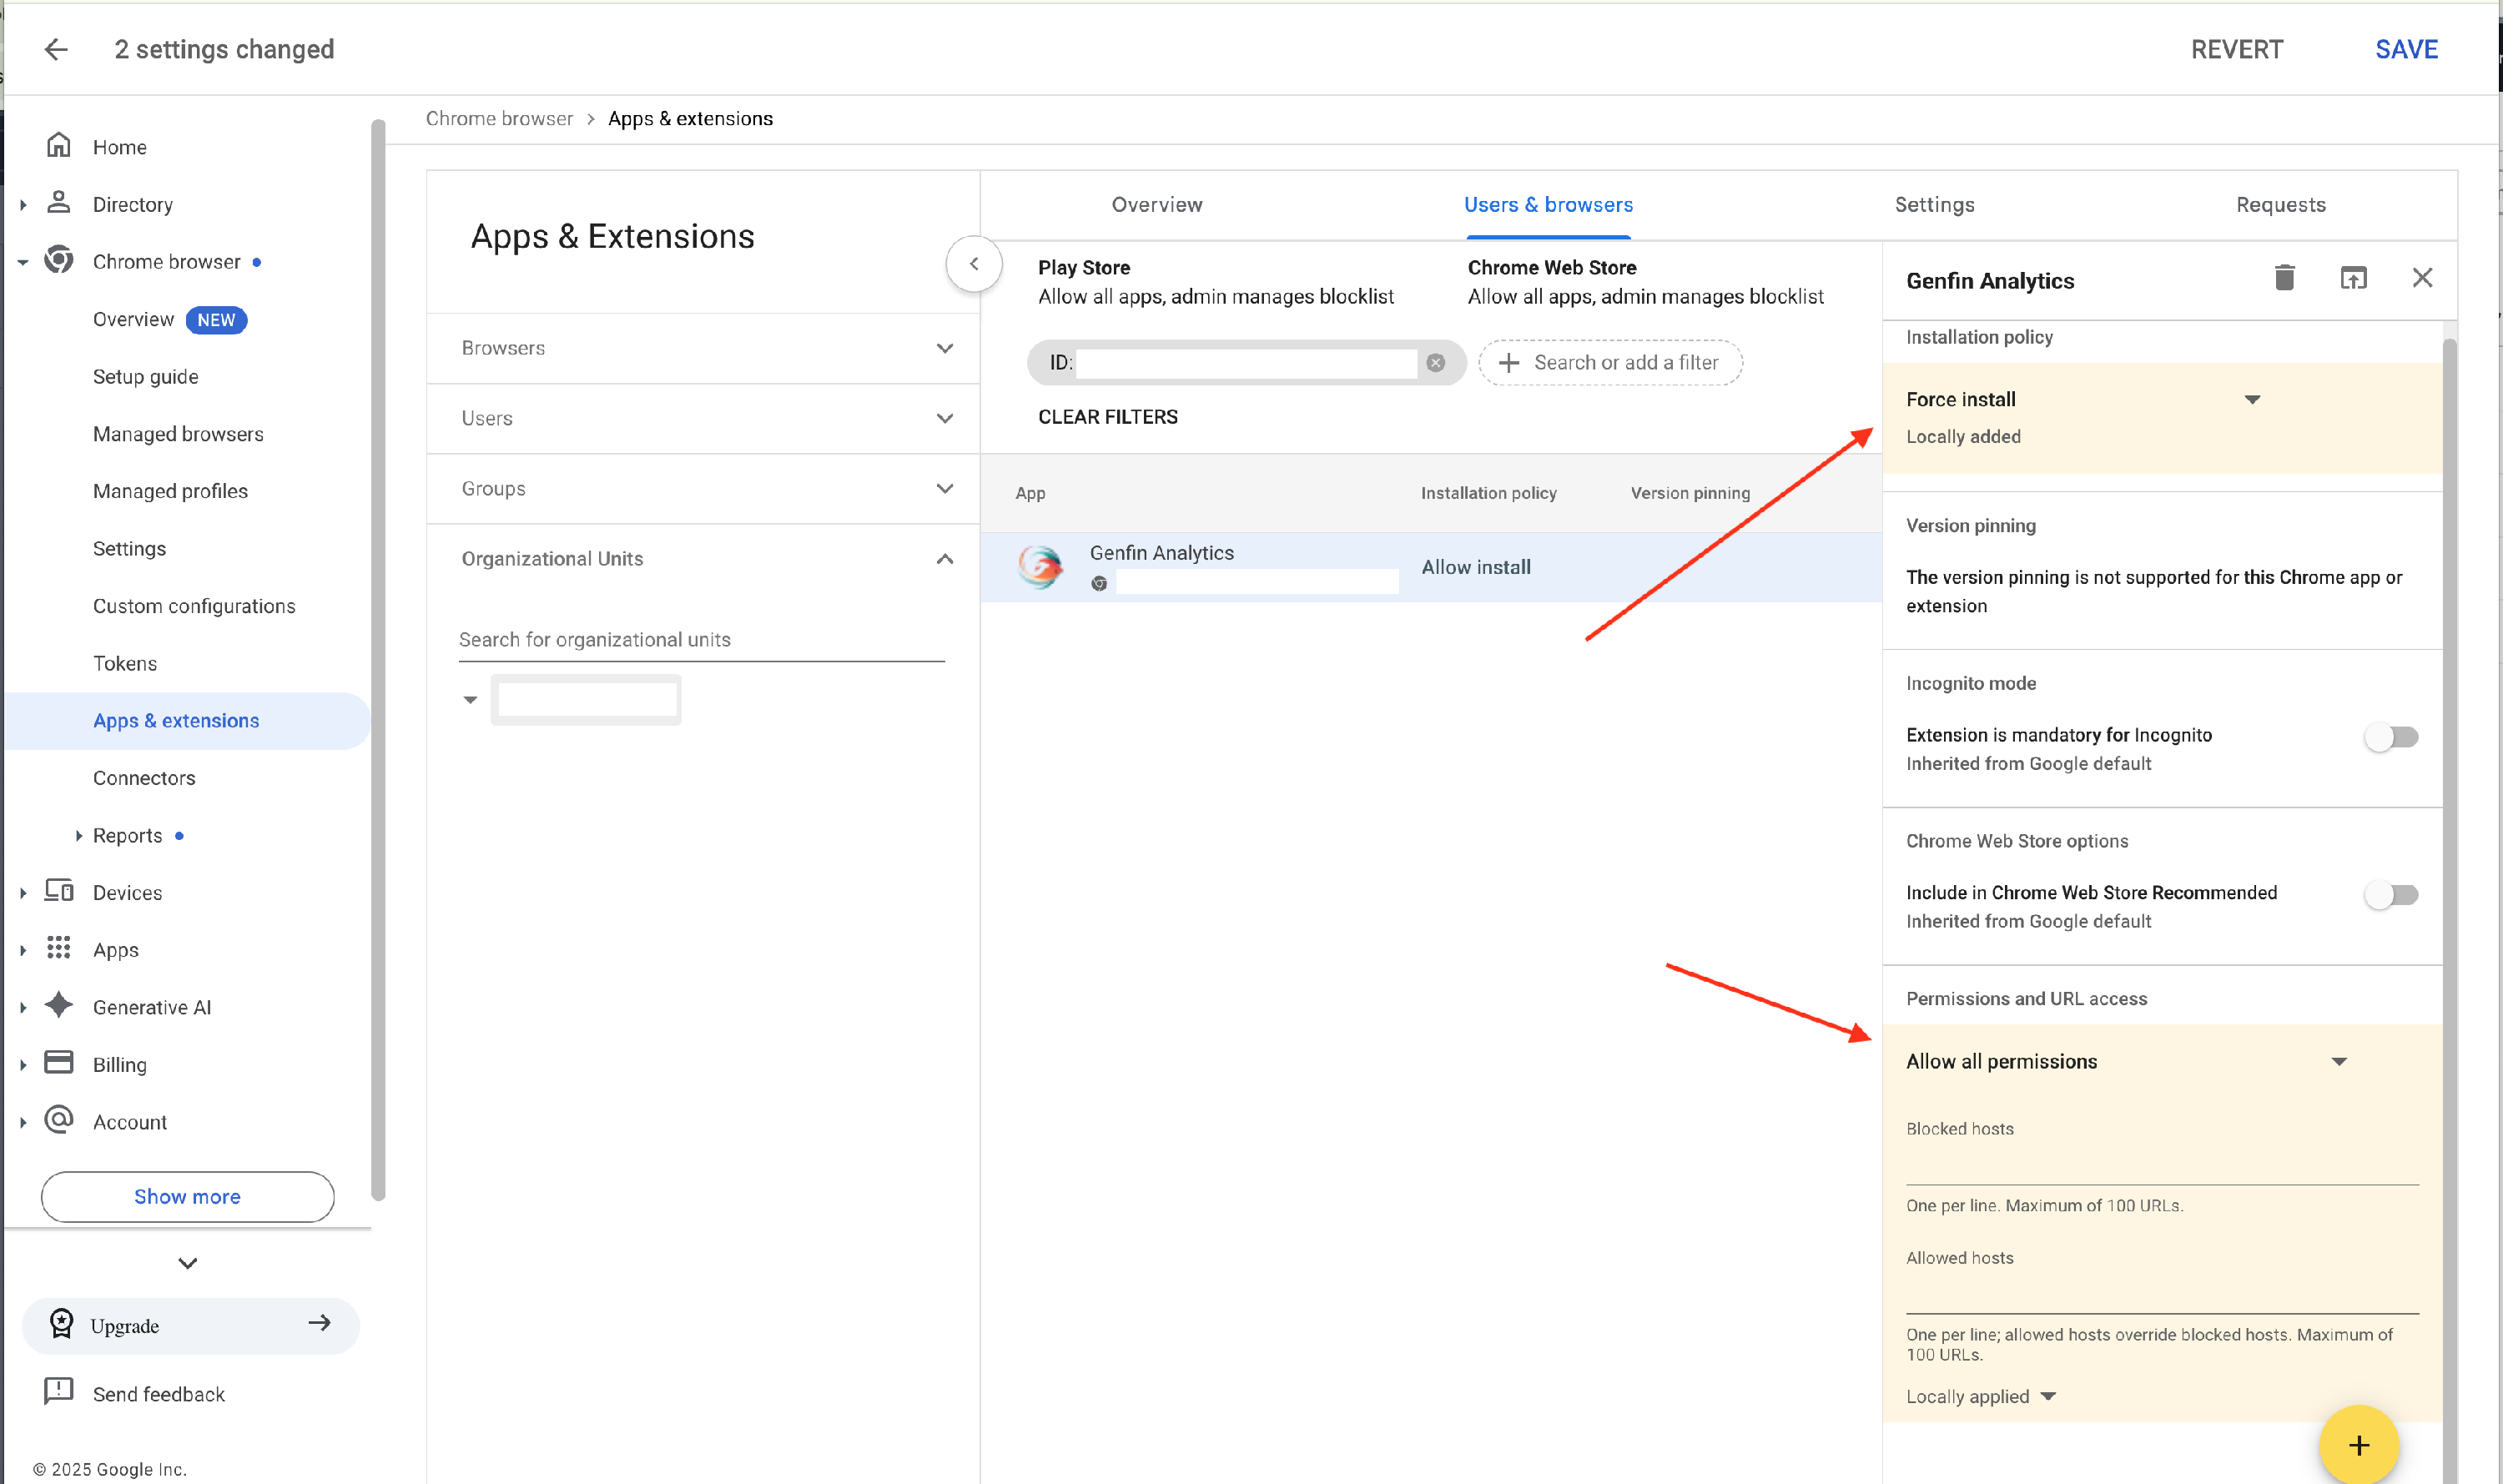Collapse the Organizational Units section
2503x1484 pixels.
coord(944,559)
